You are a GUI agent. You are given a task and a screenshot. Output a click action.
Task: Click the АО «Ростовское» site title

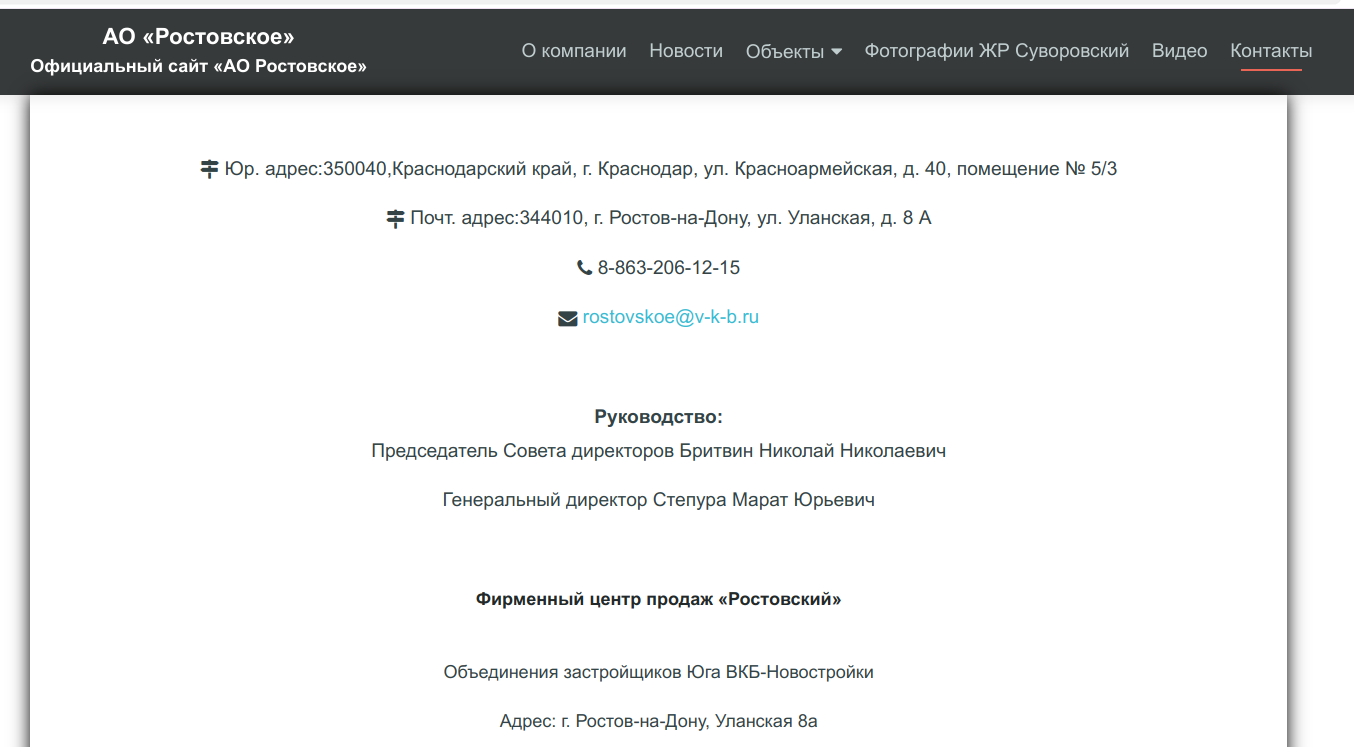click(199, 37)
